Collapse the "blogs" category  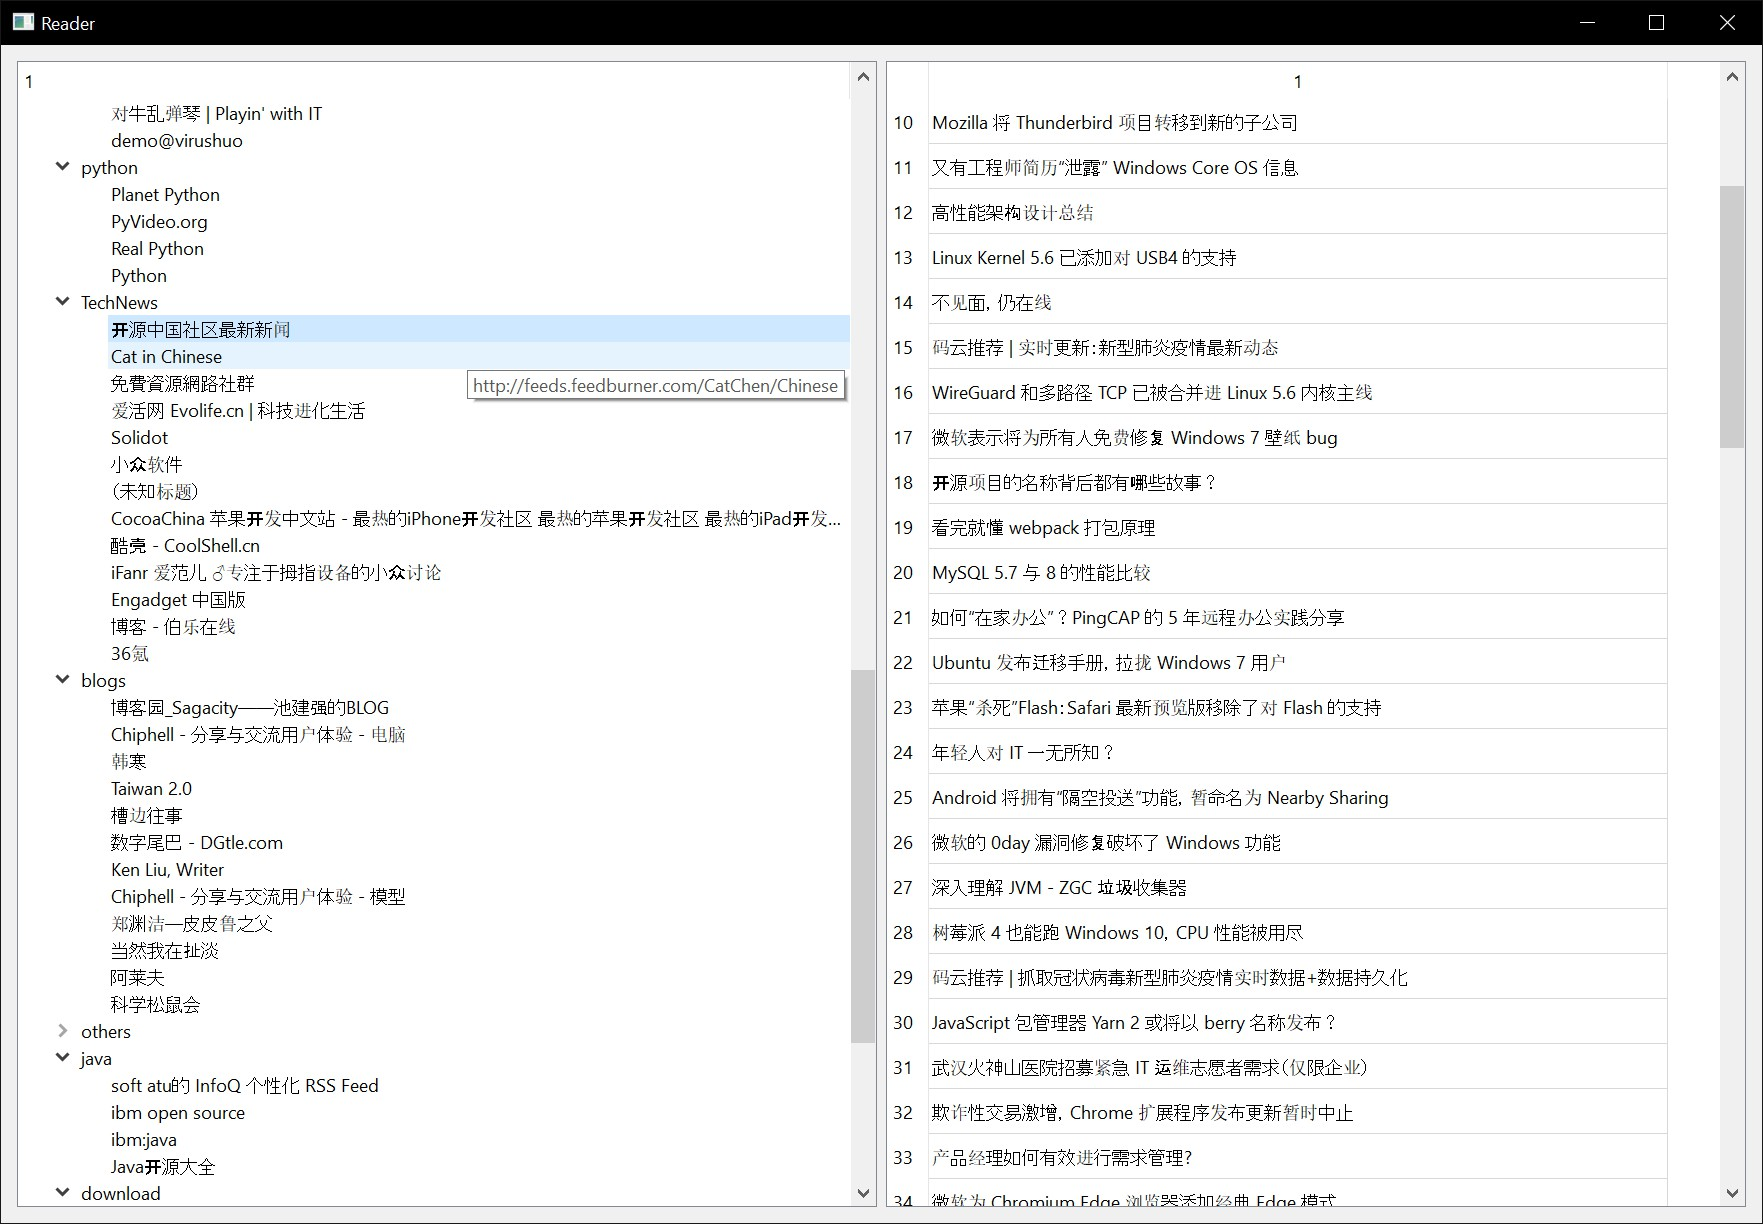(x=63, y=679)
